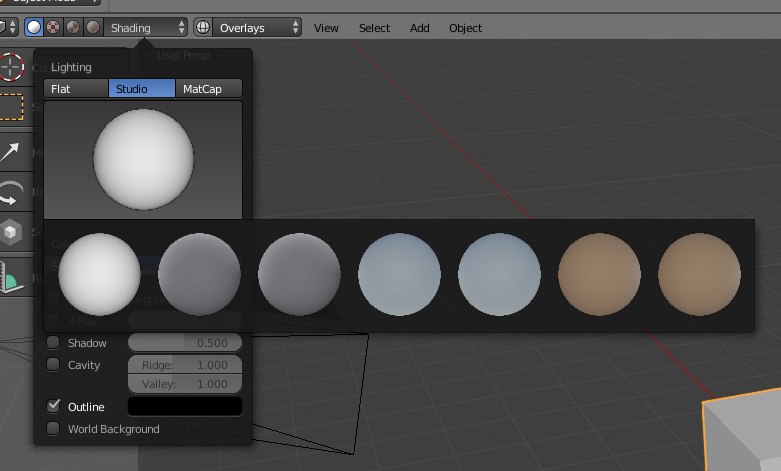Pick the first dark gray studio sphere

coord(199,274)
